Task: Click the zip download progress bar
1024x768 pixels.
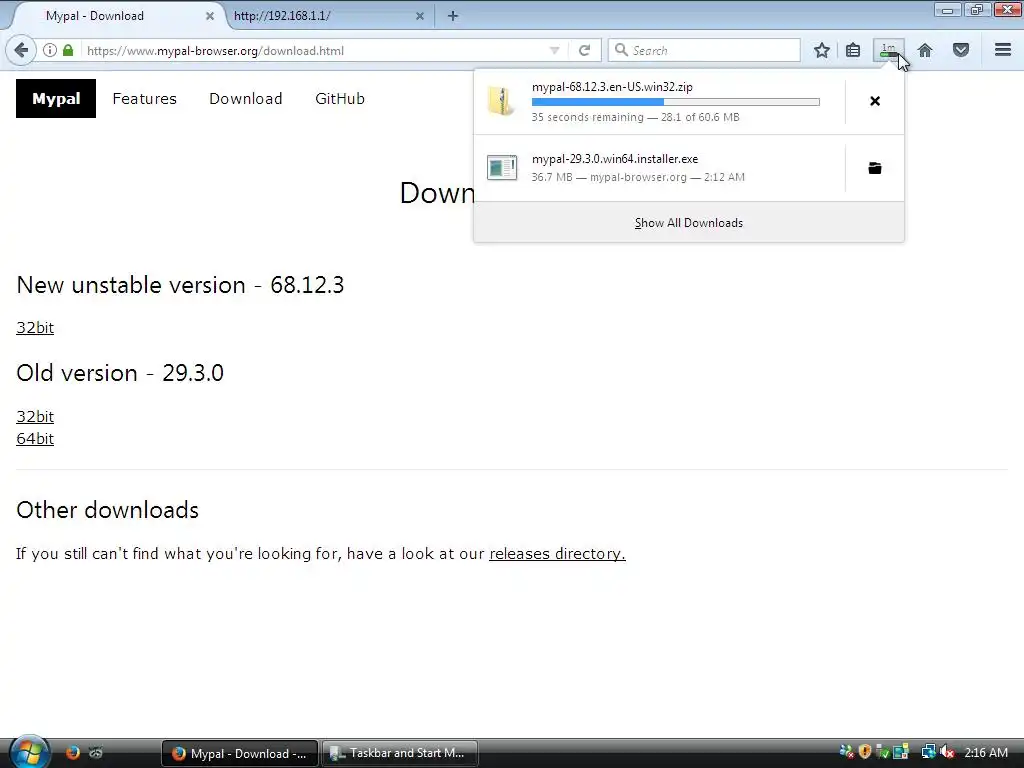Action: (x=675, y=102)
